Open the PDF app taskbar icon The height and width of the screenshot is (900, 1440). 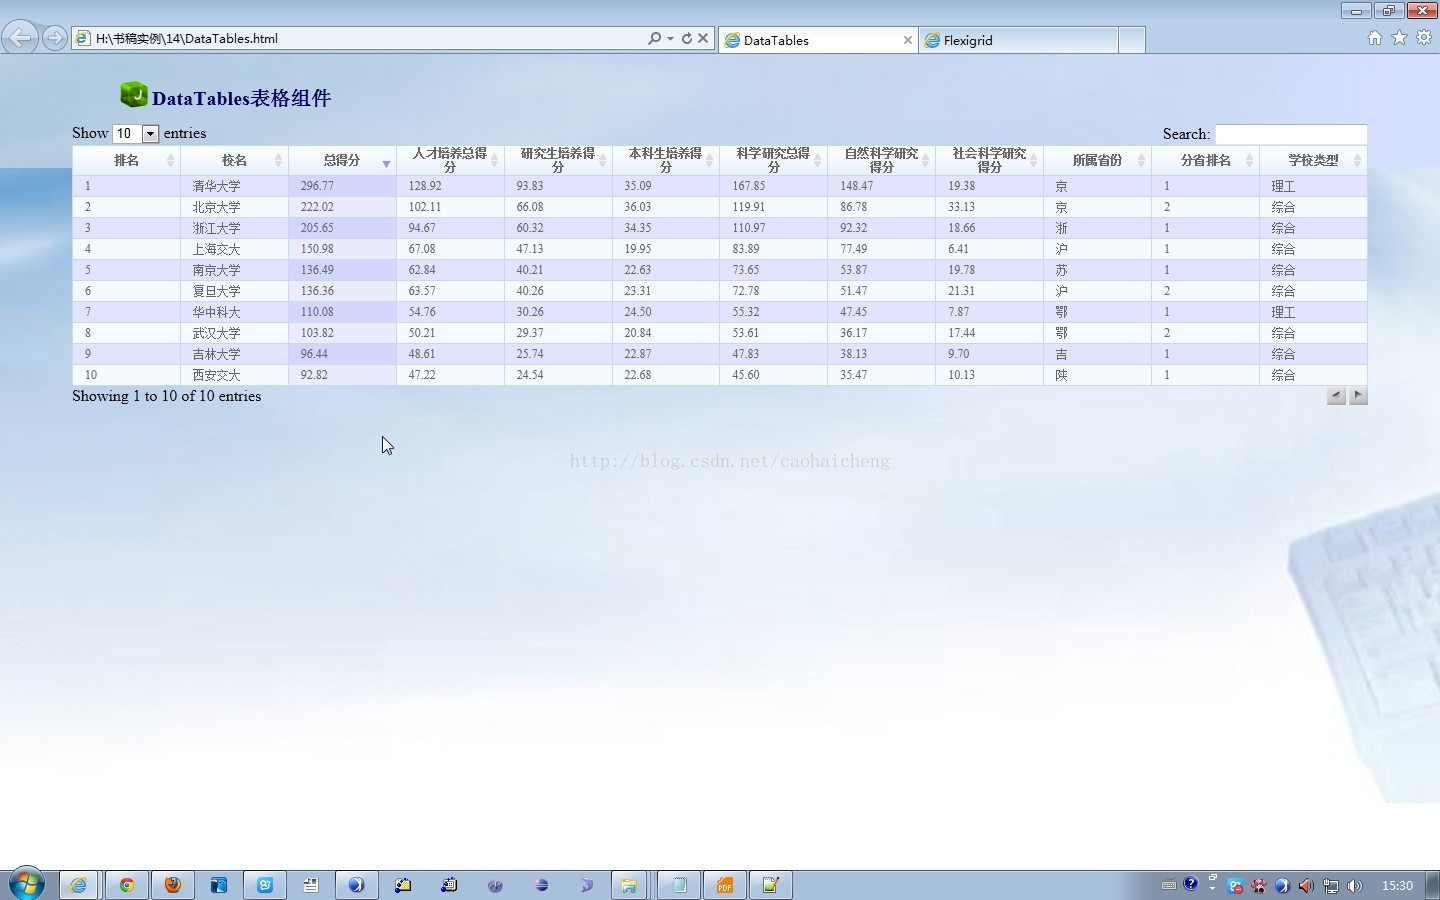pyautogui.click(x=725, y=885)
